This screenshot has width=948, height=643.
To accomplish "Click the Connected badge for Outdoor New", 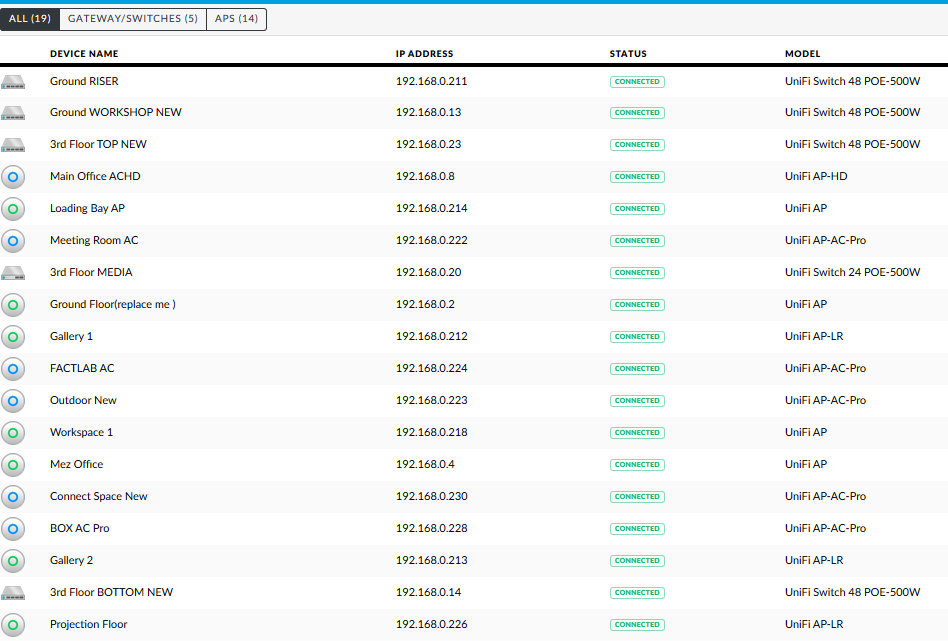I will pyautogui.click(x=637, y=401).
